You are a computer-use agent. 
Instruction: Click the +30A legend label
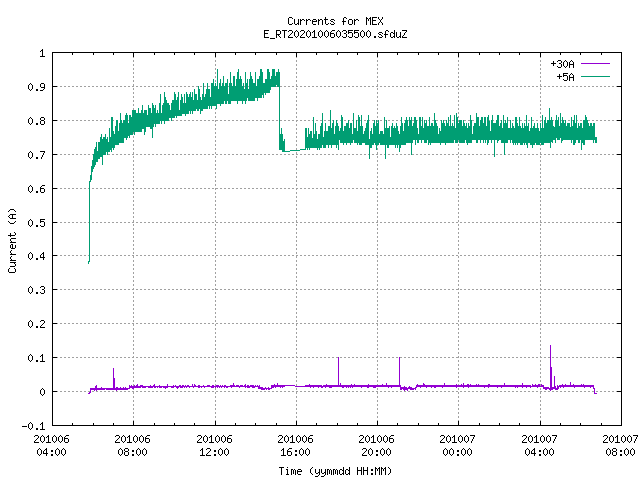(562, 64)
